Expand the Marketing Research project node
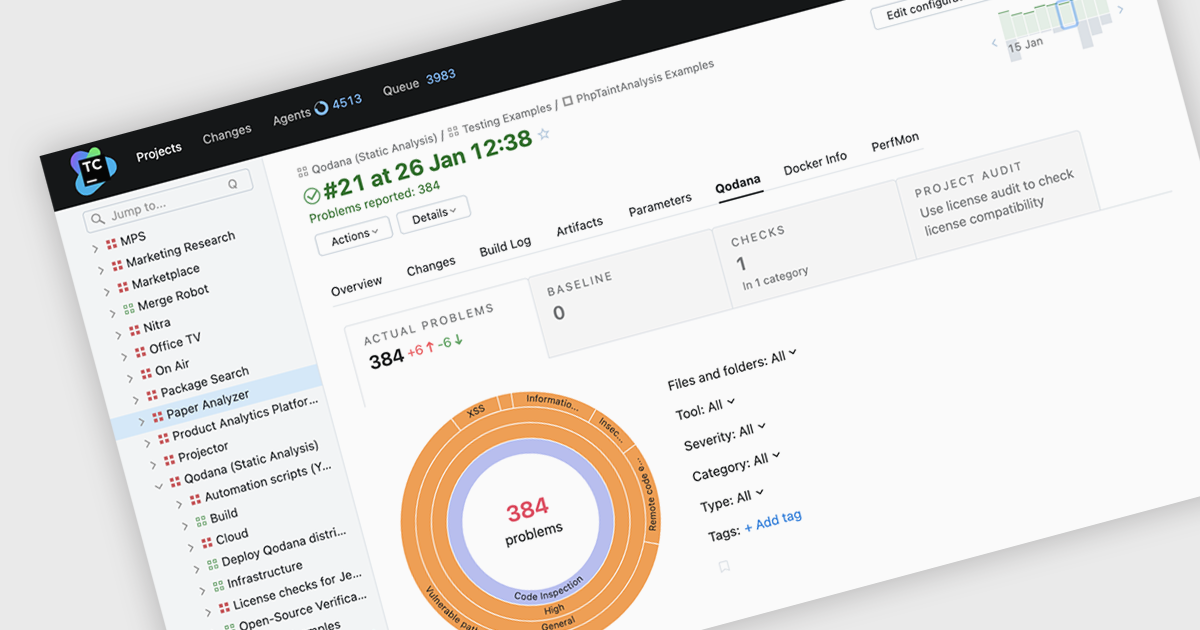 pos(101,269)
